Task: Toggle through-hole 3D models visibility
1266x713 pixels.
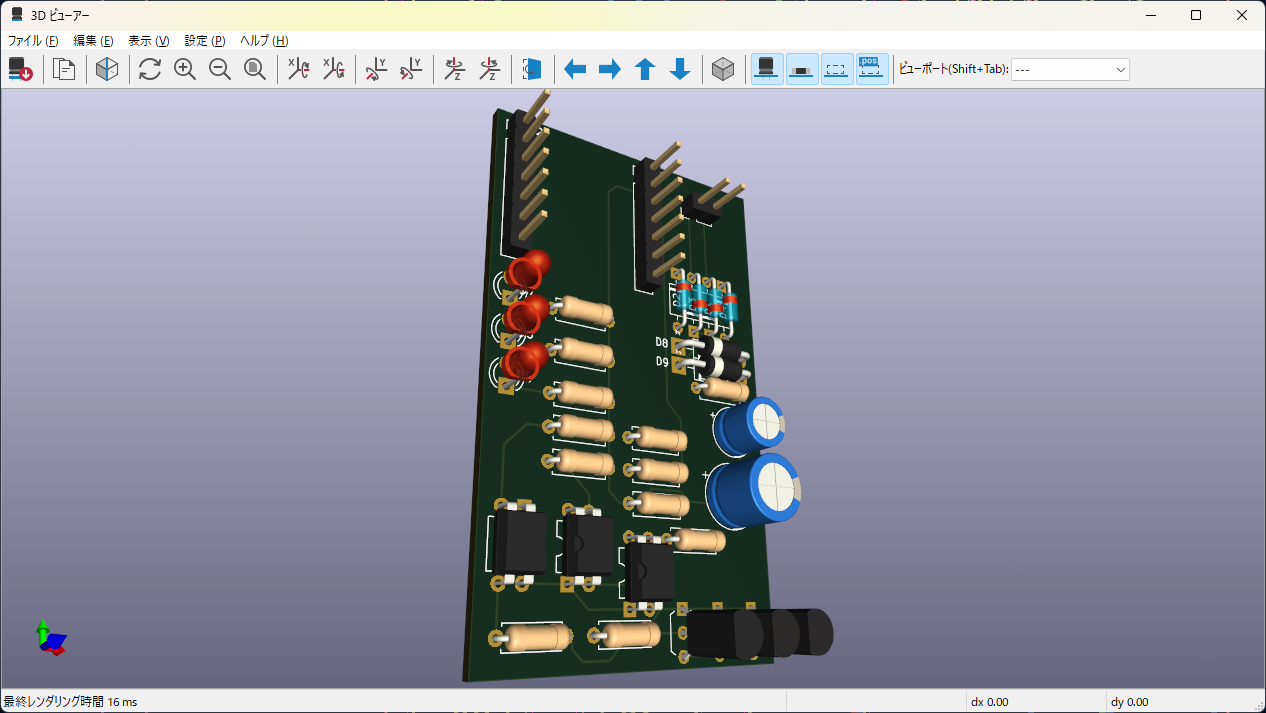Action: pos(767,69)
